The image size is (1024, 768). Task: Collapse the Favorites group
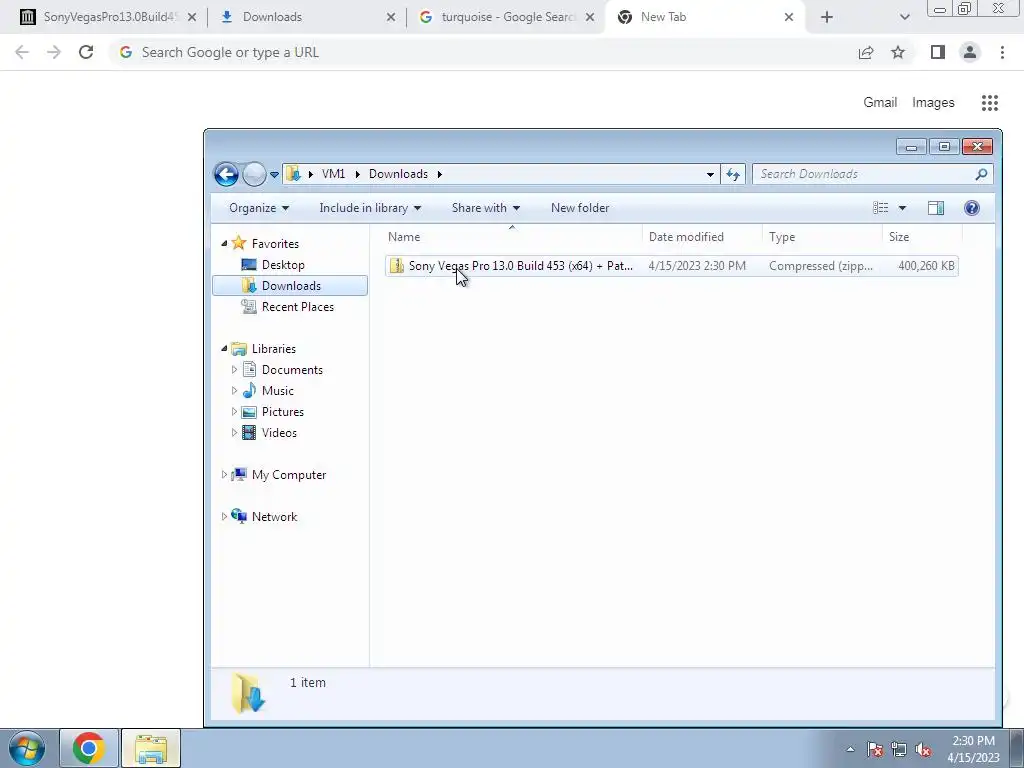coord(224,243)
